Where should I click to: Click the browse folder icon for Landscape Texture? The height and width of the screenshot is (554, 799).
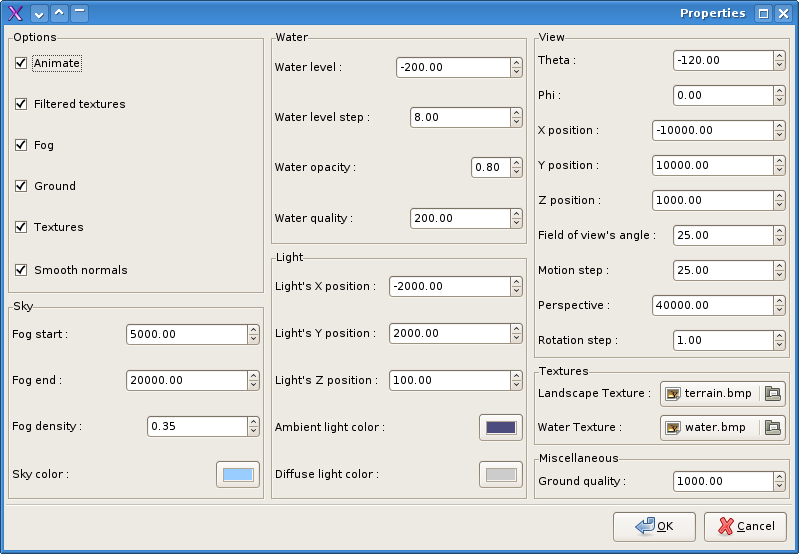772,394
